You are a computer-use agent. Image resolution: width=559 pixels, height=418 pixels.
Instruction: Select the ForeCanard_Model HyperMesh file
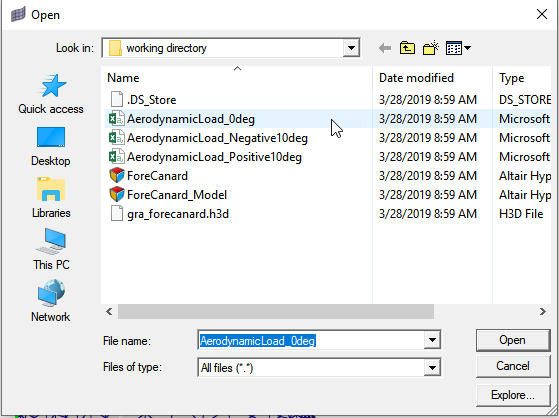(177, 195)
